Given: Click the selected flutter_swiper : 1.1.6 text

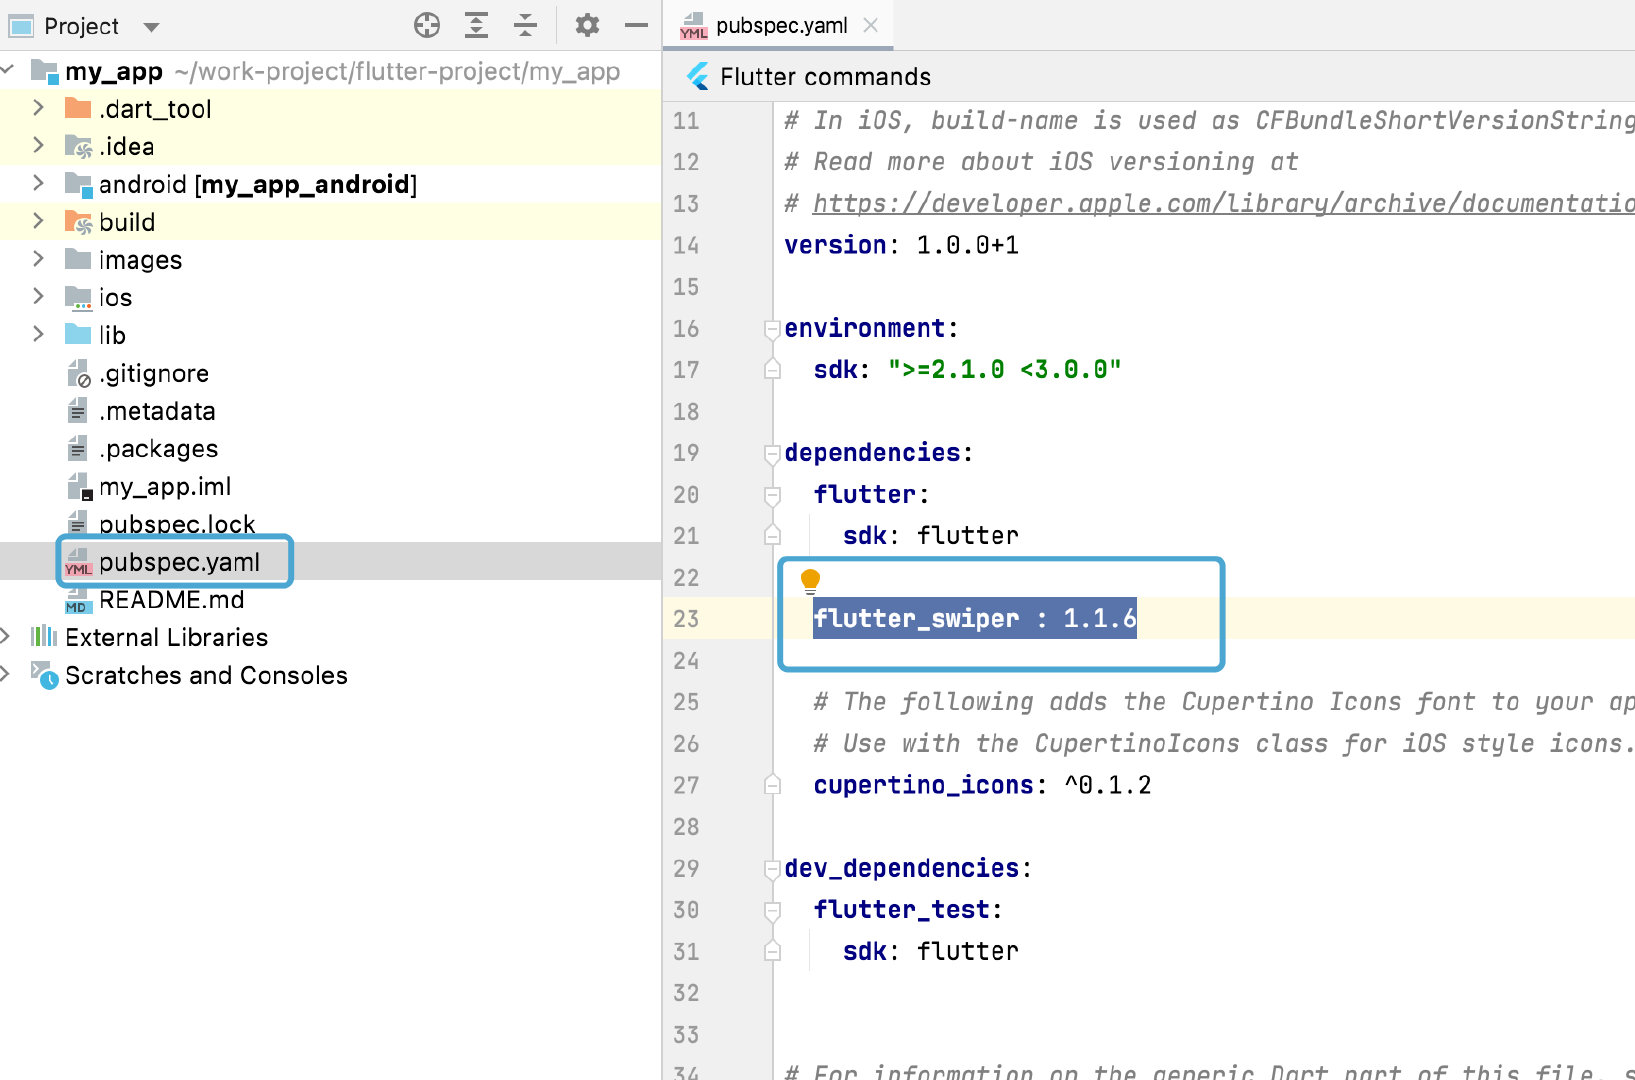Looking at the screenshot, I should [x=975, y=618].
